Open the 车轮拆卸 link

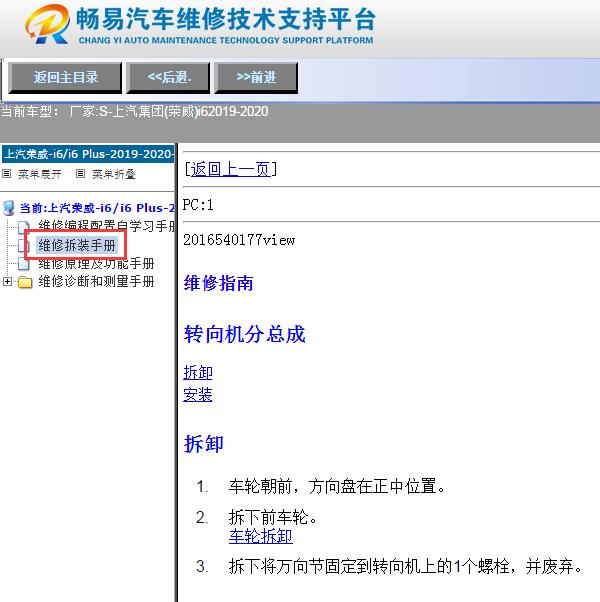point(261,536)
